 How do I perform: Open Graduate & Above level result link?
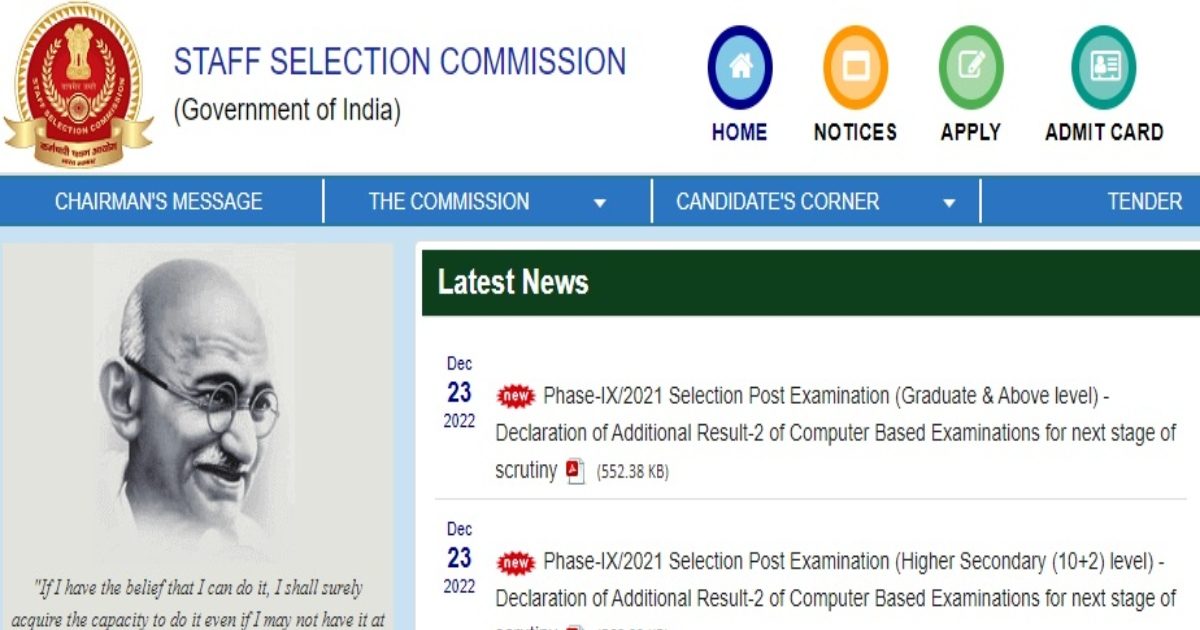[826, 396]
